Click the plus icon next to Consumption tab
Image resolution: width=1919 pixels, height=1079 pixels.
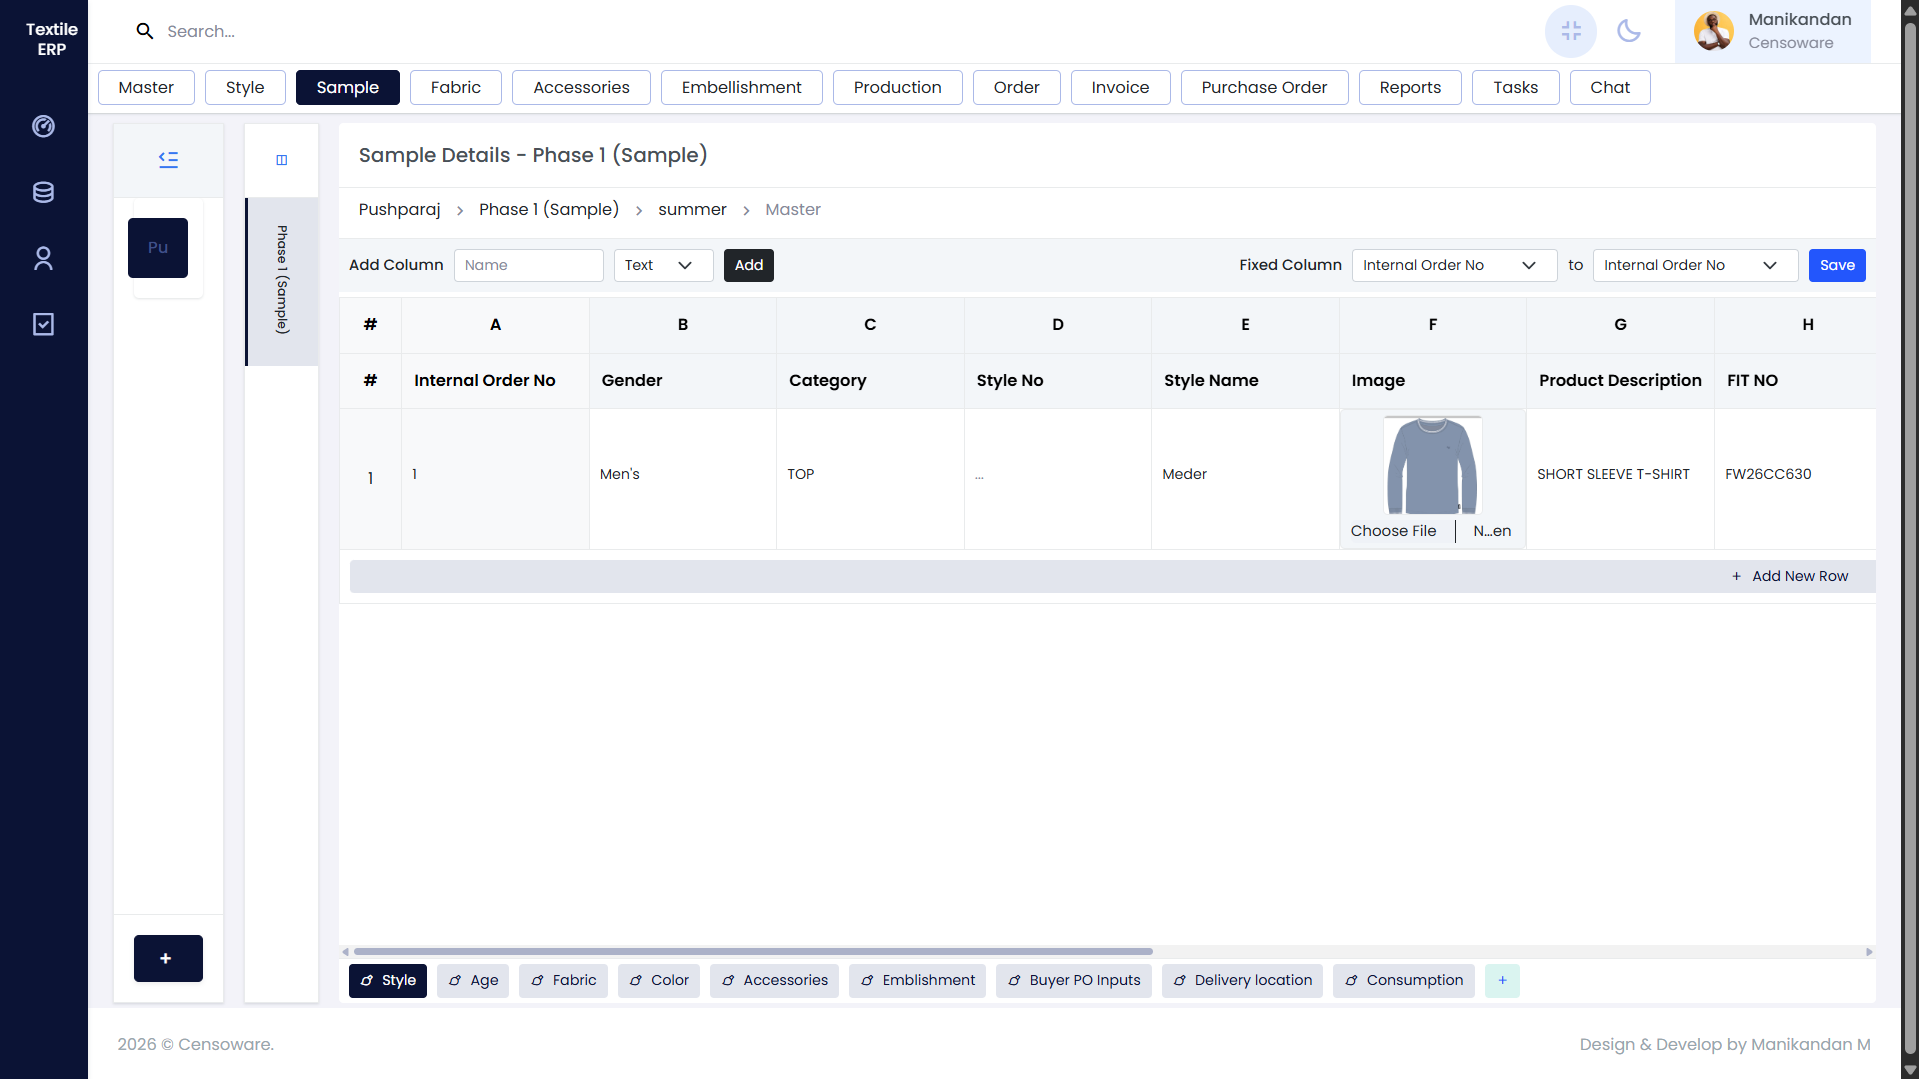[1501, 981]
